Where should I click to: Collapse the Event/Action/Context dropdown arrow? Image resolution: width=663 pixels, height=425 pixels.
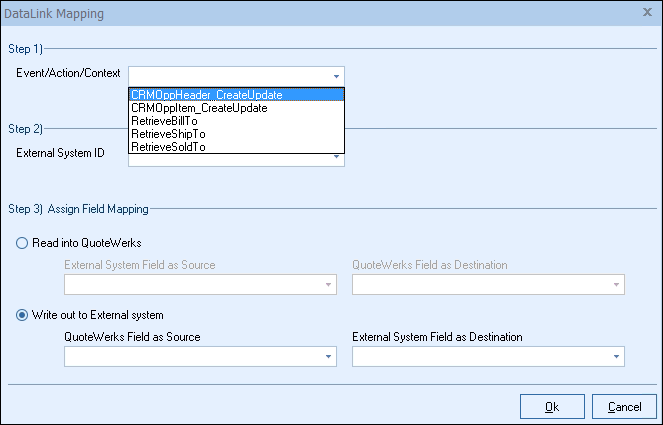337,75
